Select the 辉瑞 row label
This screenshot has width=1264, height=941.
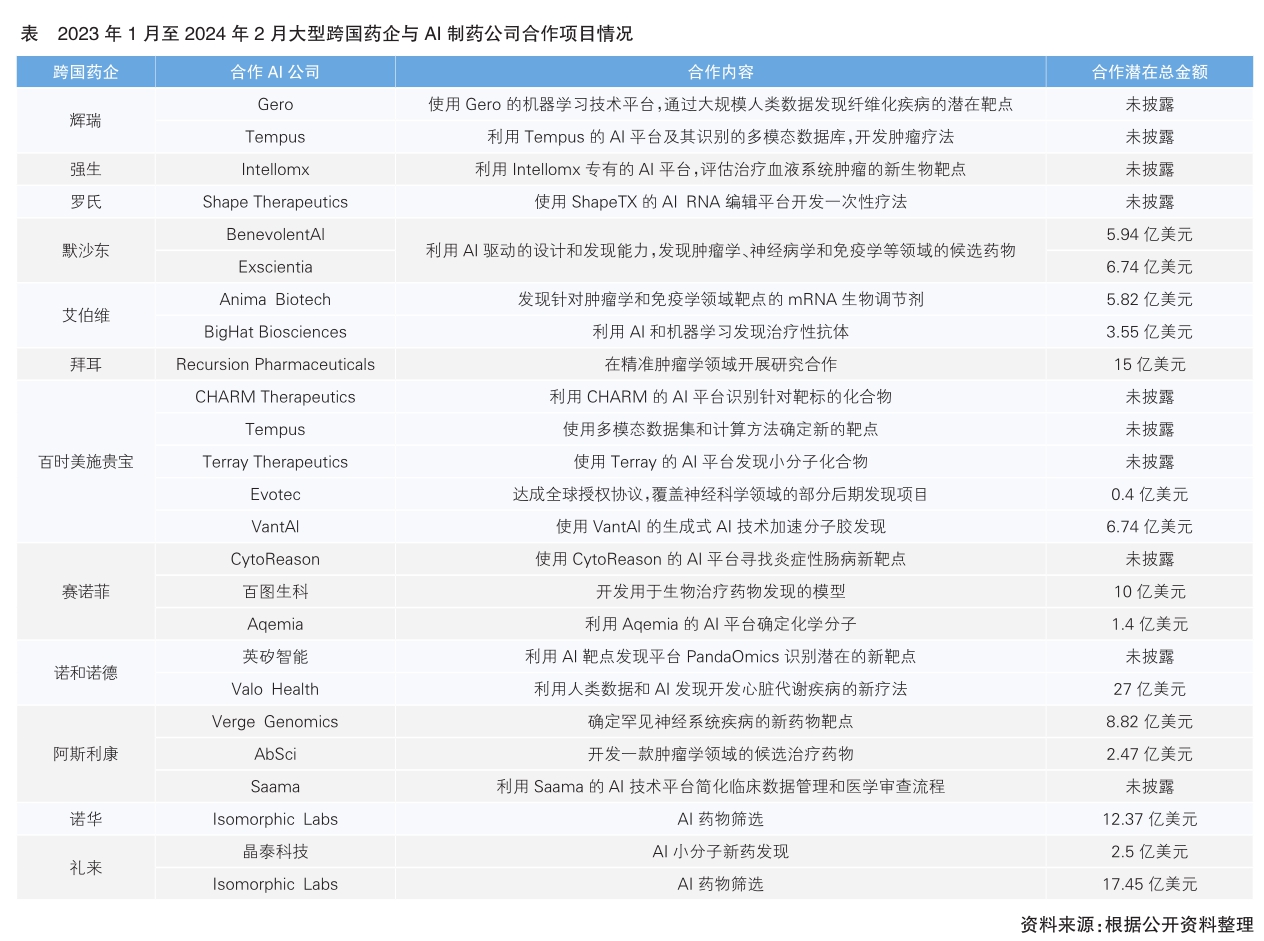85,120
